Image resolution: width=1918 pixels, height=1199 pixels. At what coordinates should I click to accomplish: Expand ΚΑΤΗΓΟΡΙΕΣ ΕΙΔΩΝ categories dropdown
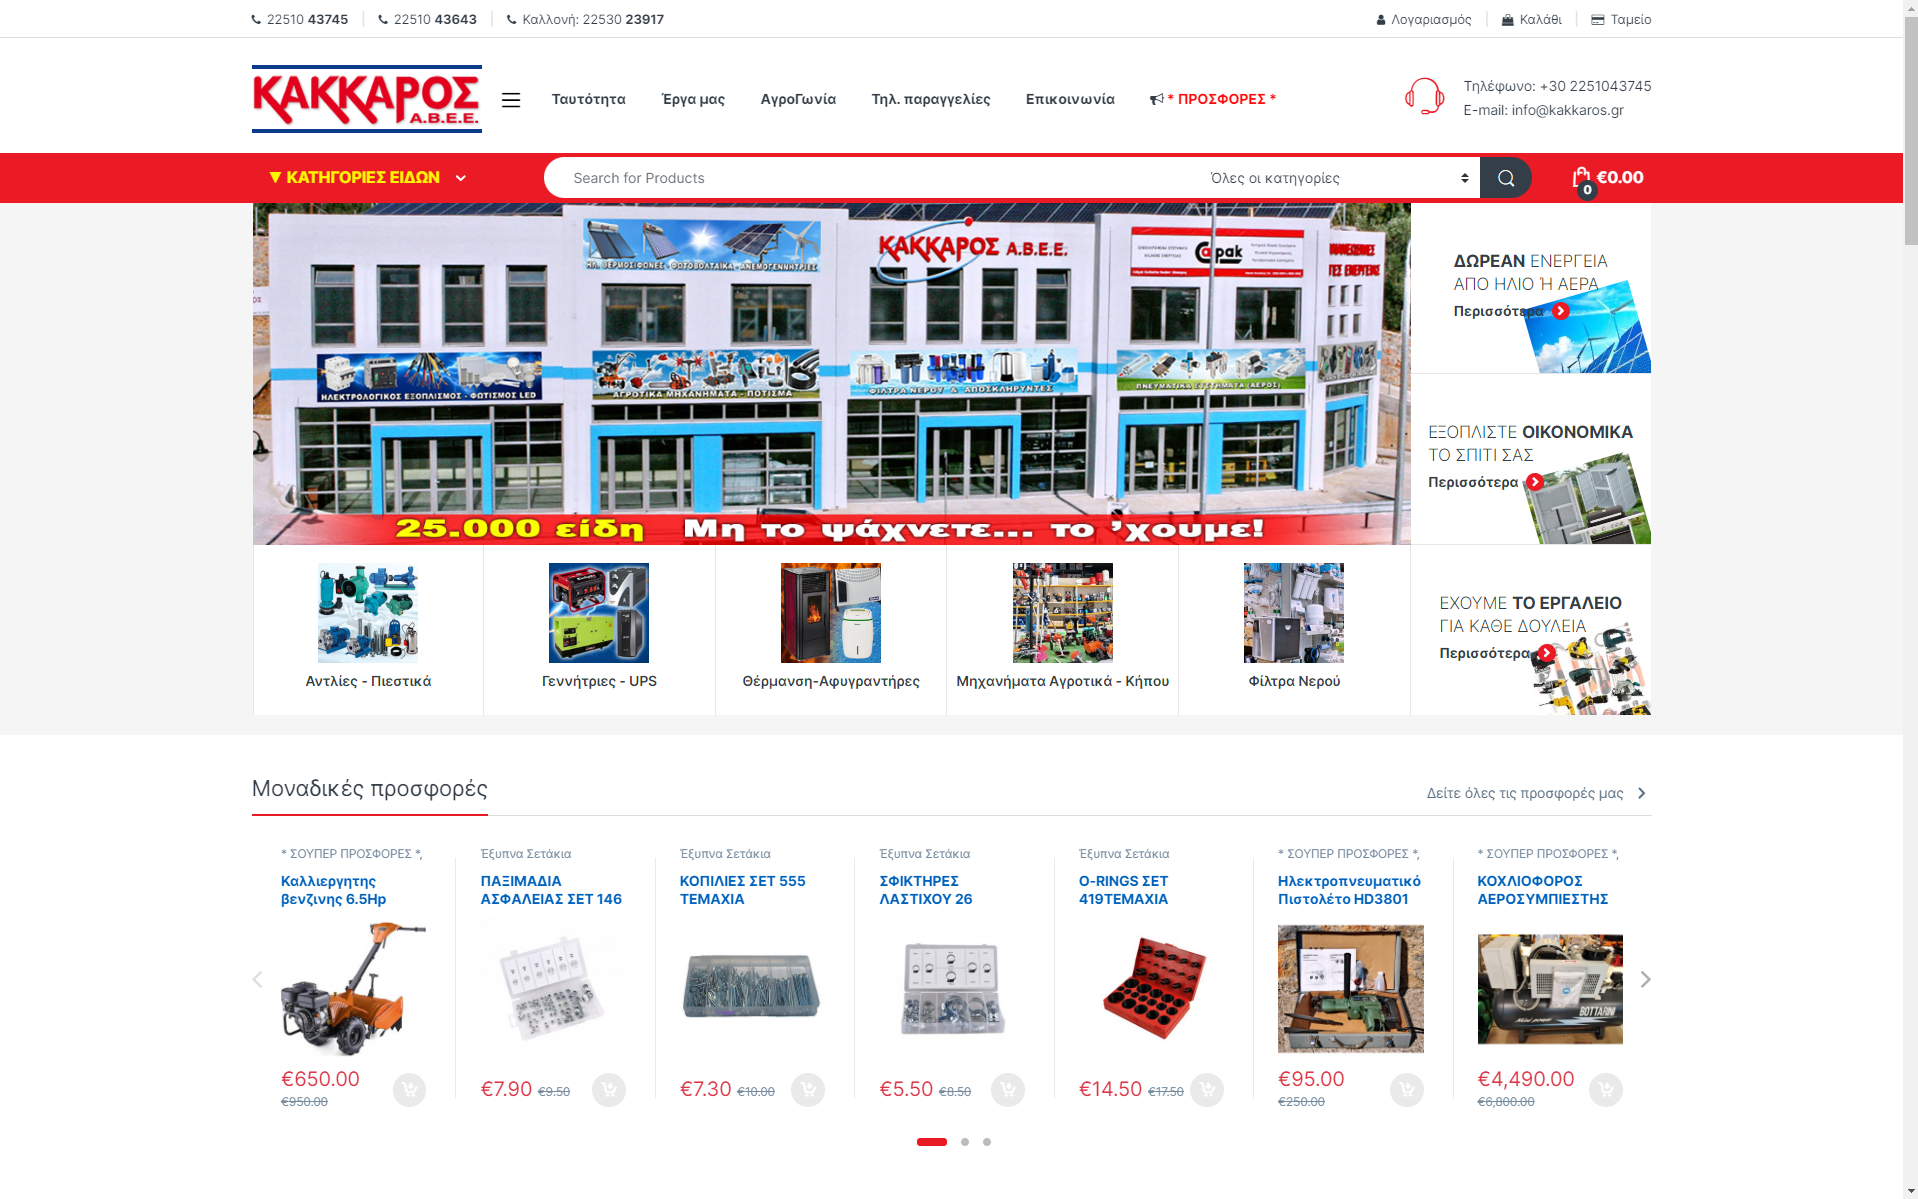point(367,178)
